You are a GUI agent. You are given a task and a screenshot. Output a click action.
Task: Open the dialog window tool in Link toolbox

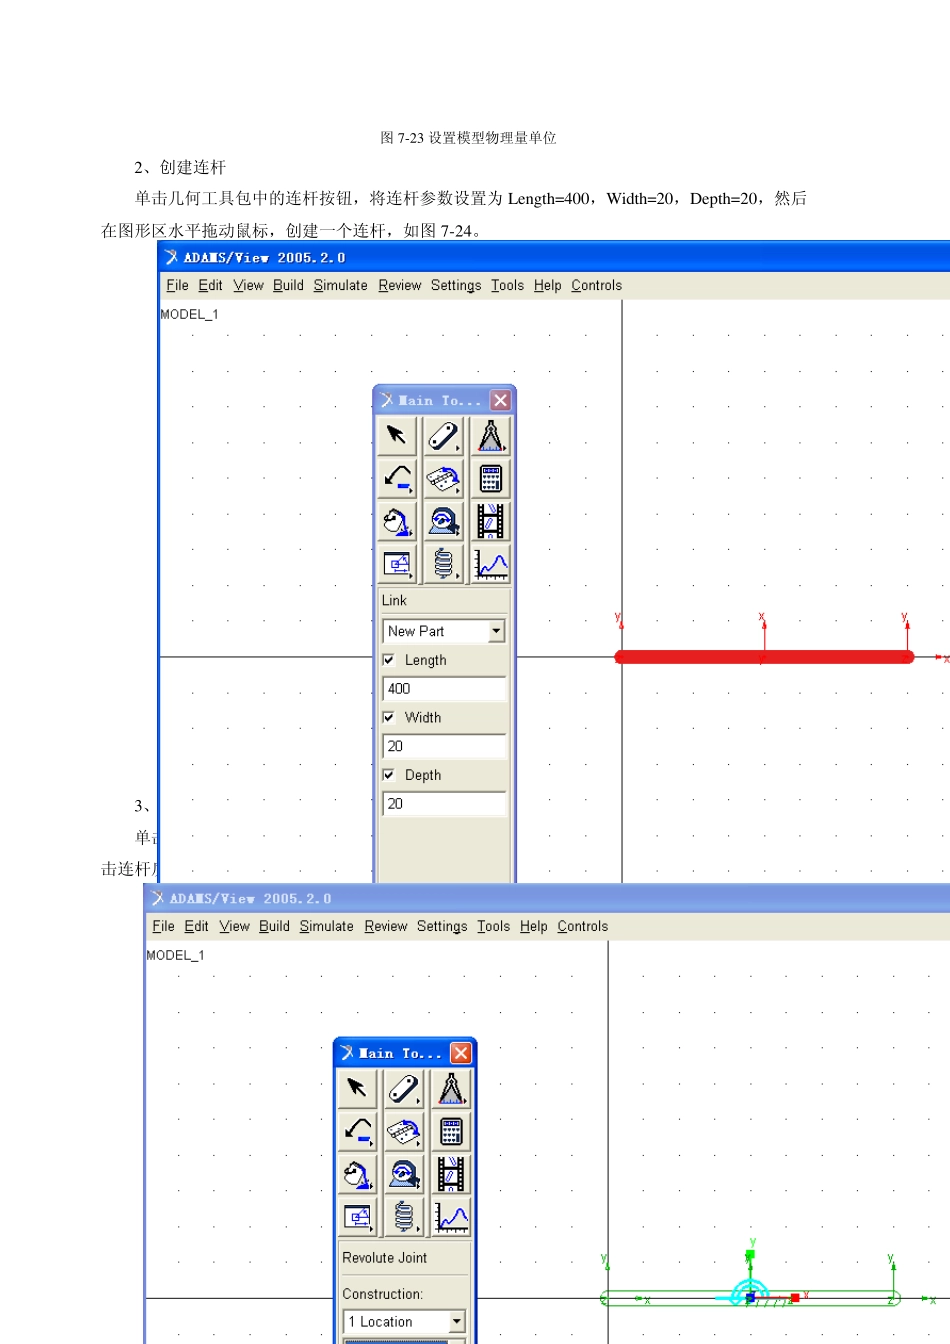(397, 564)
